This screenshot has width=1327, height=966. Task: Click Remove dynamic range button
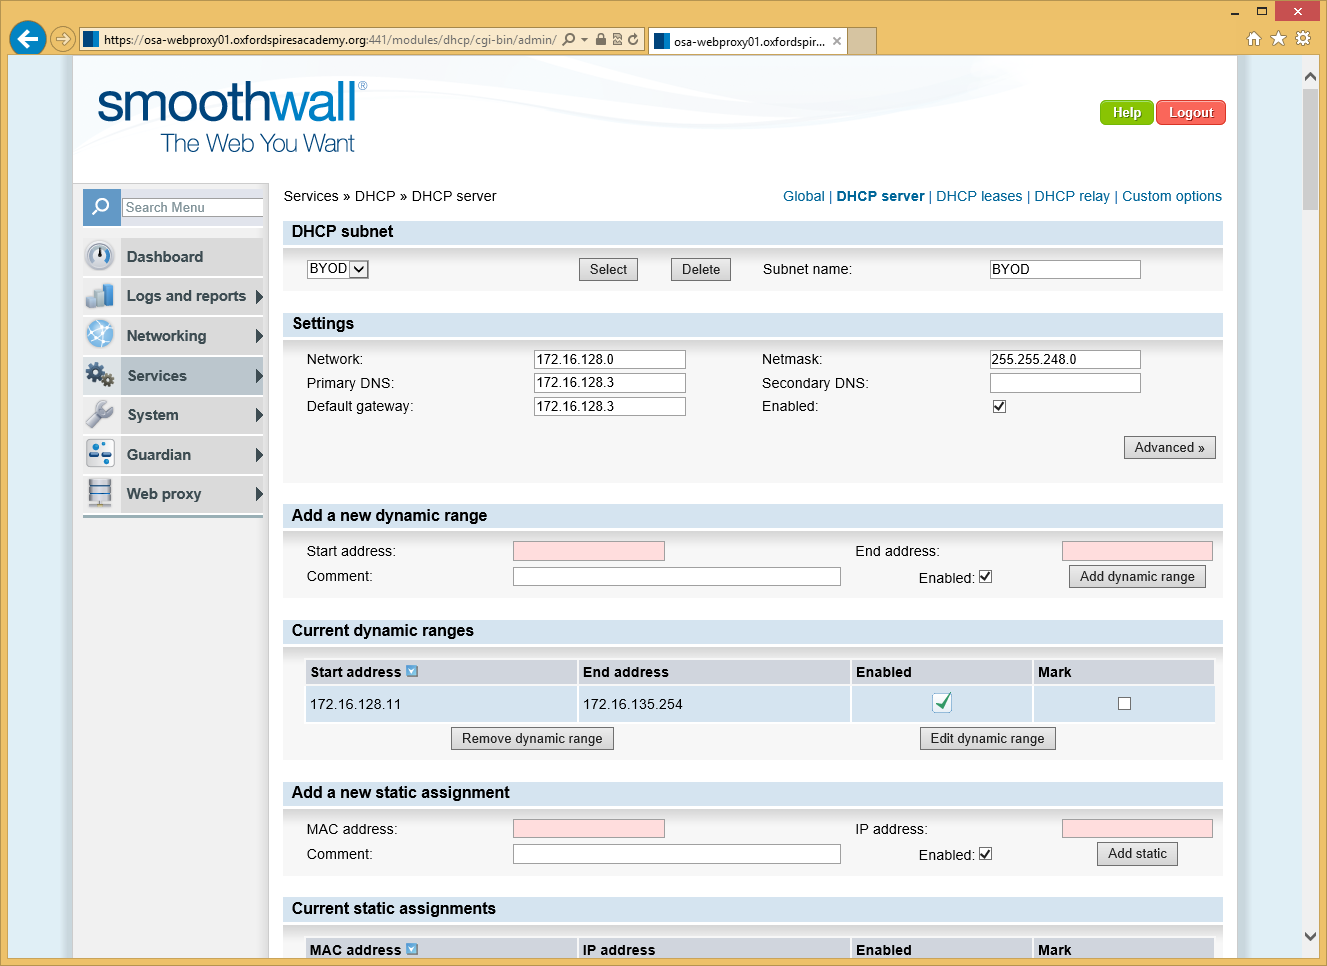pyautogui.click(x=532, y=738)
